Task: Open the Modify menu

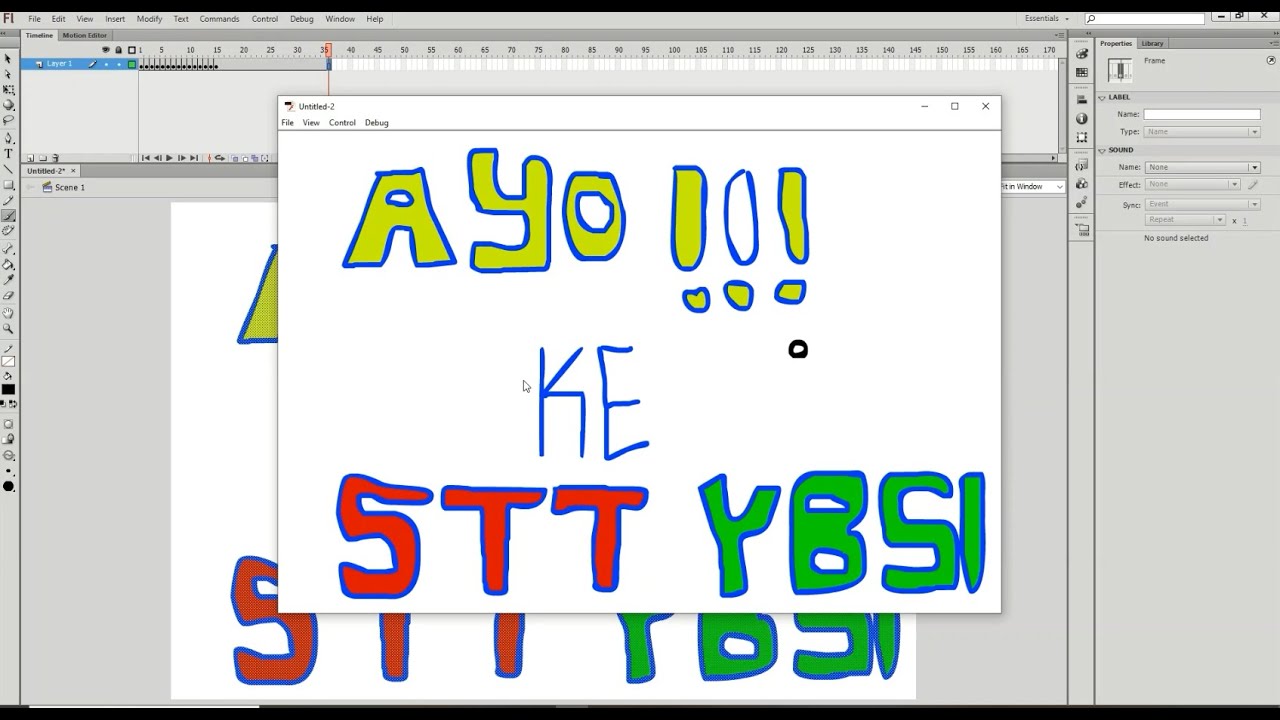Action: [x=149, y=19]
